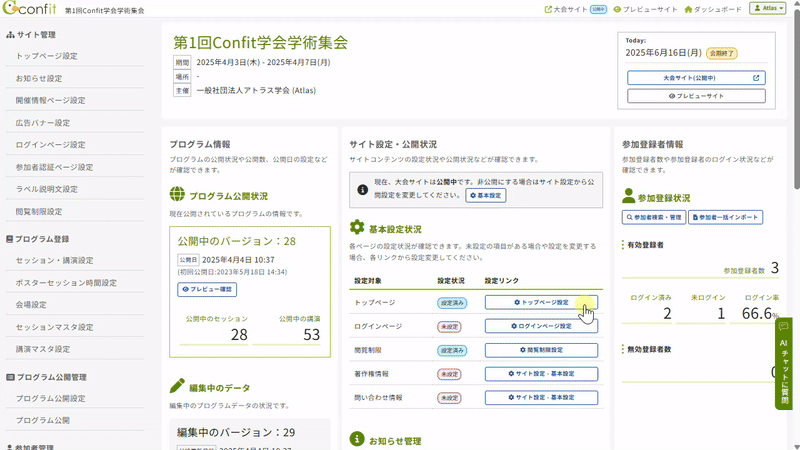Viewport: 800px width, 450px height.
Task: Go to ダッシュボード in top bar
Action: tap(713, 9)
